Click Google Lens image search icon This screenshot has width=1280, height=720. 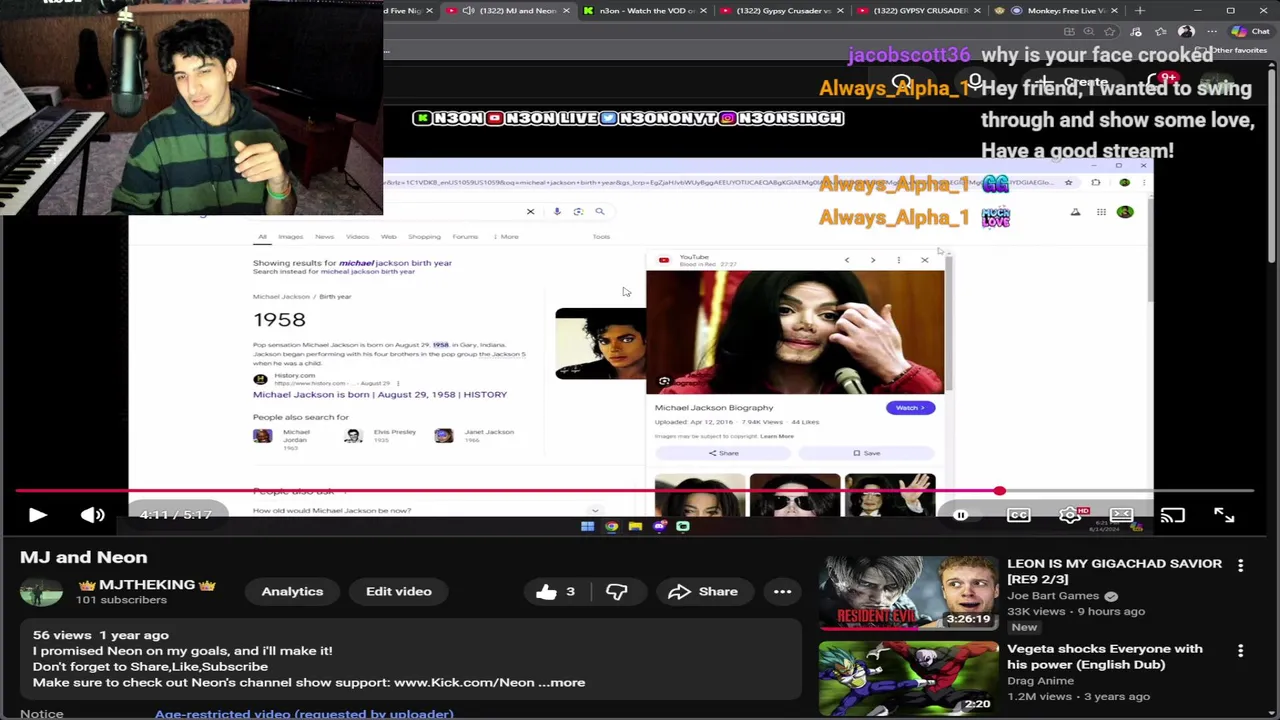click(578, 211)
